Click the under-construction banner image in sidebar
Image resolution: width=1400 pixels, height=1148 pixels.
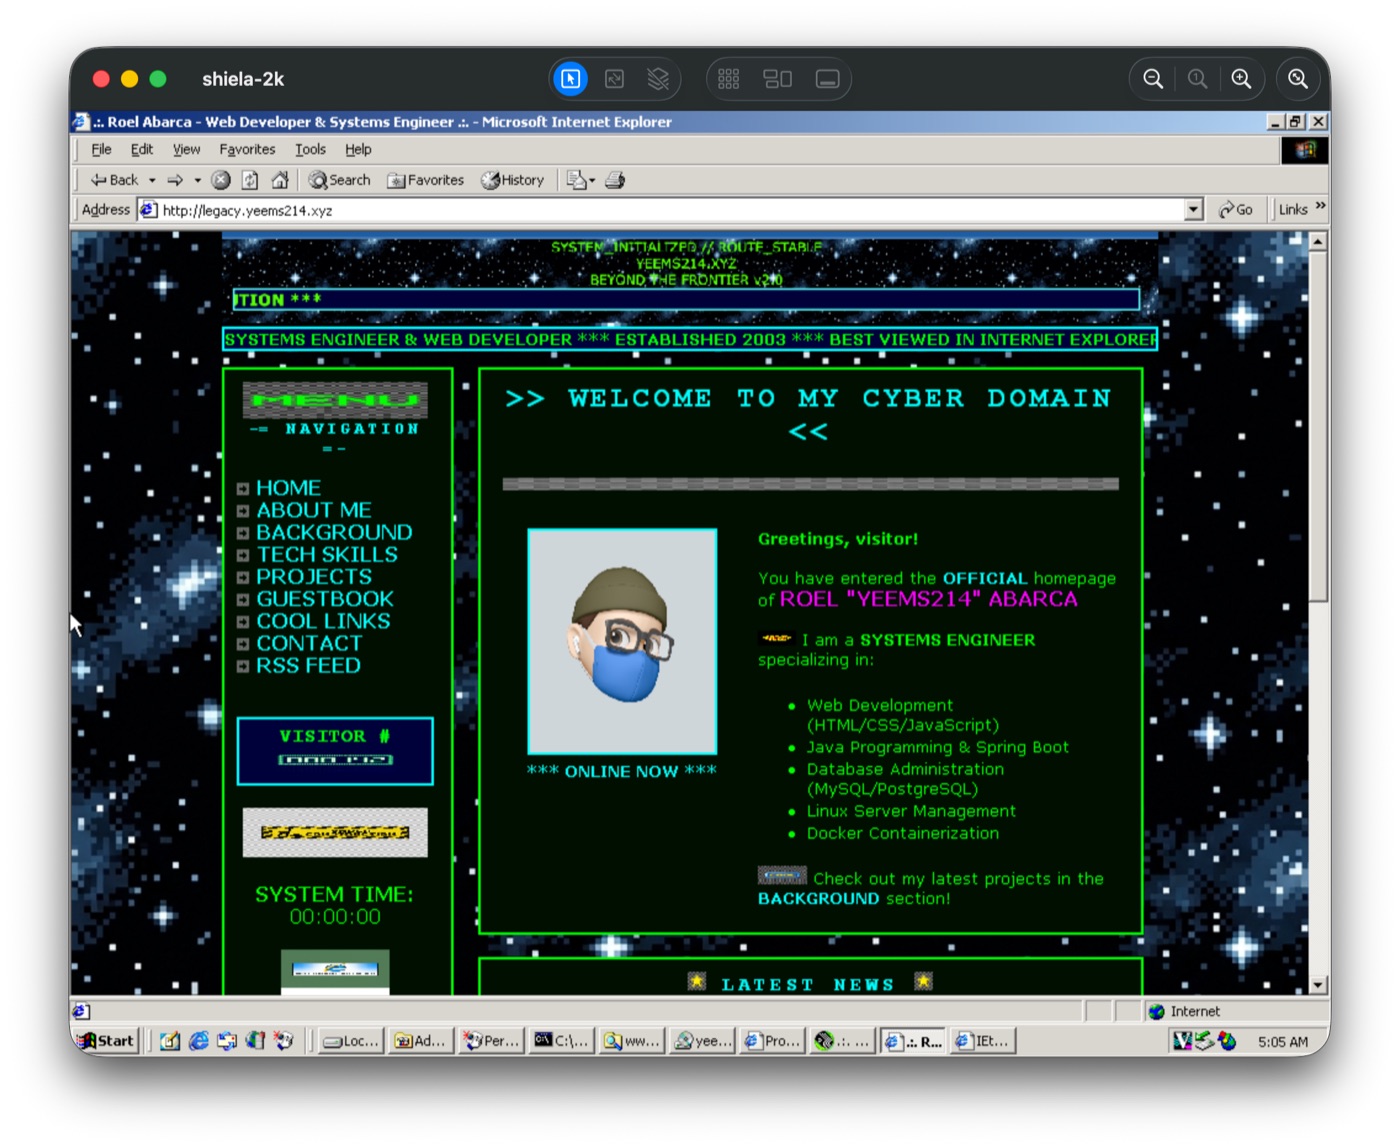[x=335, y=832]
